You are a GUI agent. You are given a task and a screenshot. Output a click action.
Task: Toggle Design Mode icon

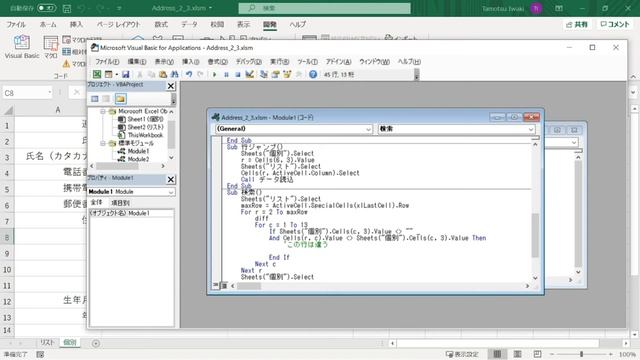point(249,74)
